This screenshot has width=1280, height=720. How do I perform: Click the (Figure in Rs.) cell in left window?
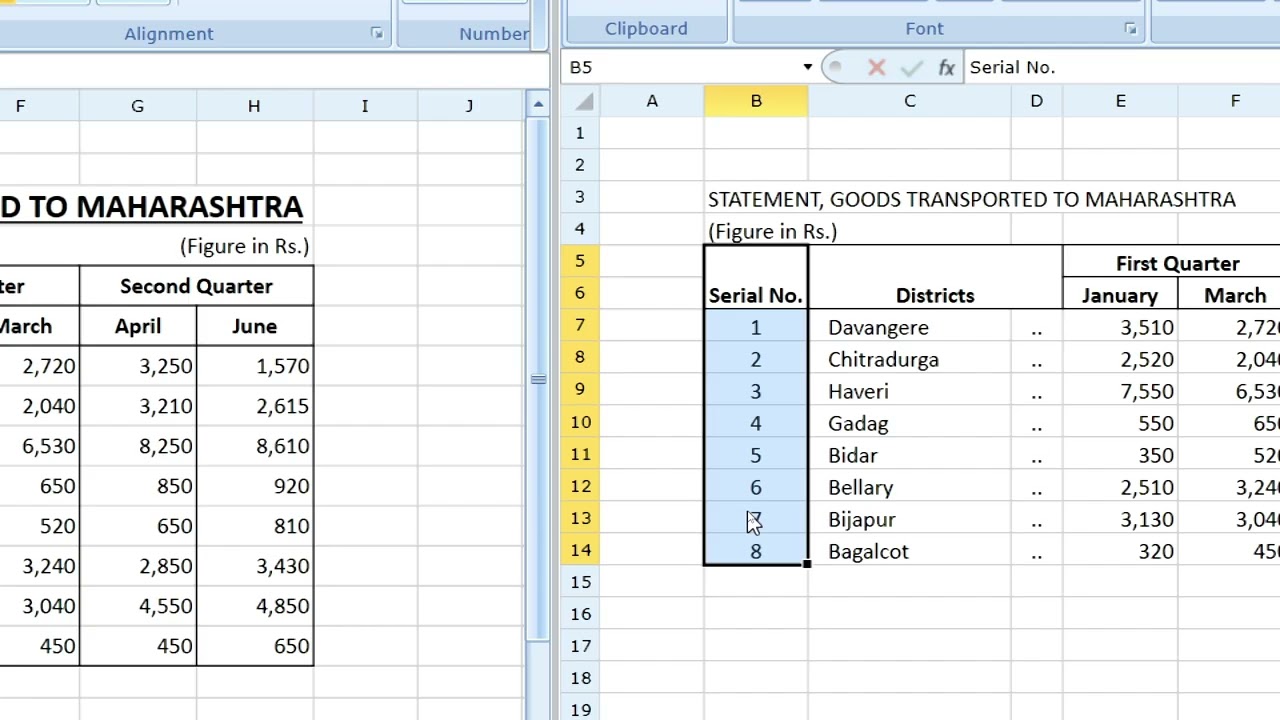point(245,246)
